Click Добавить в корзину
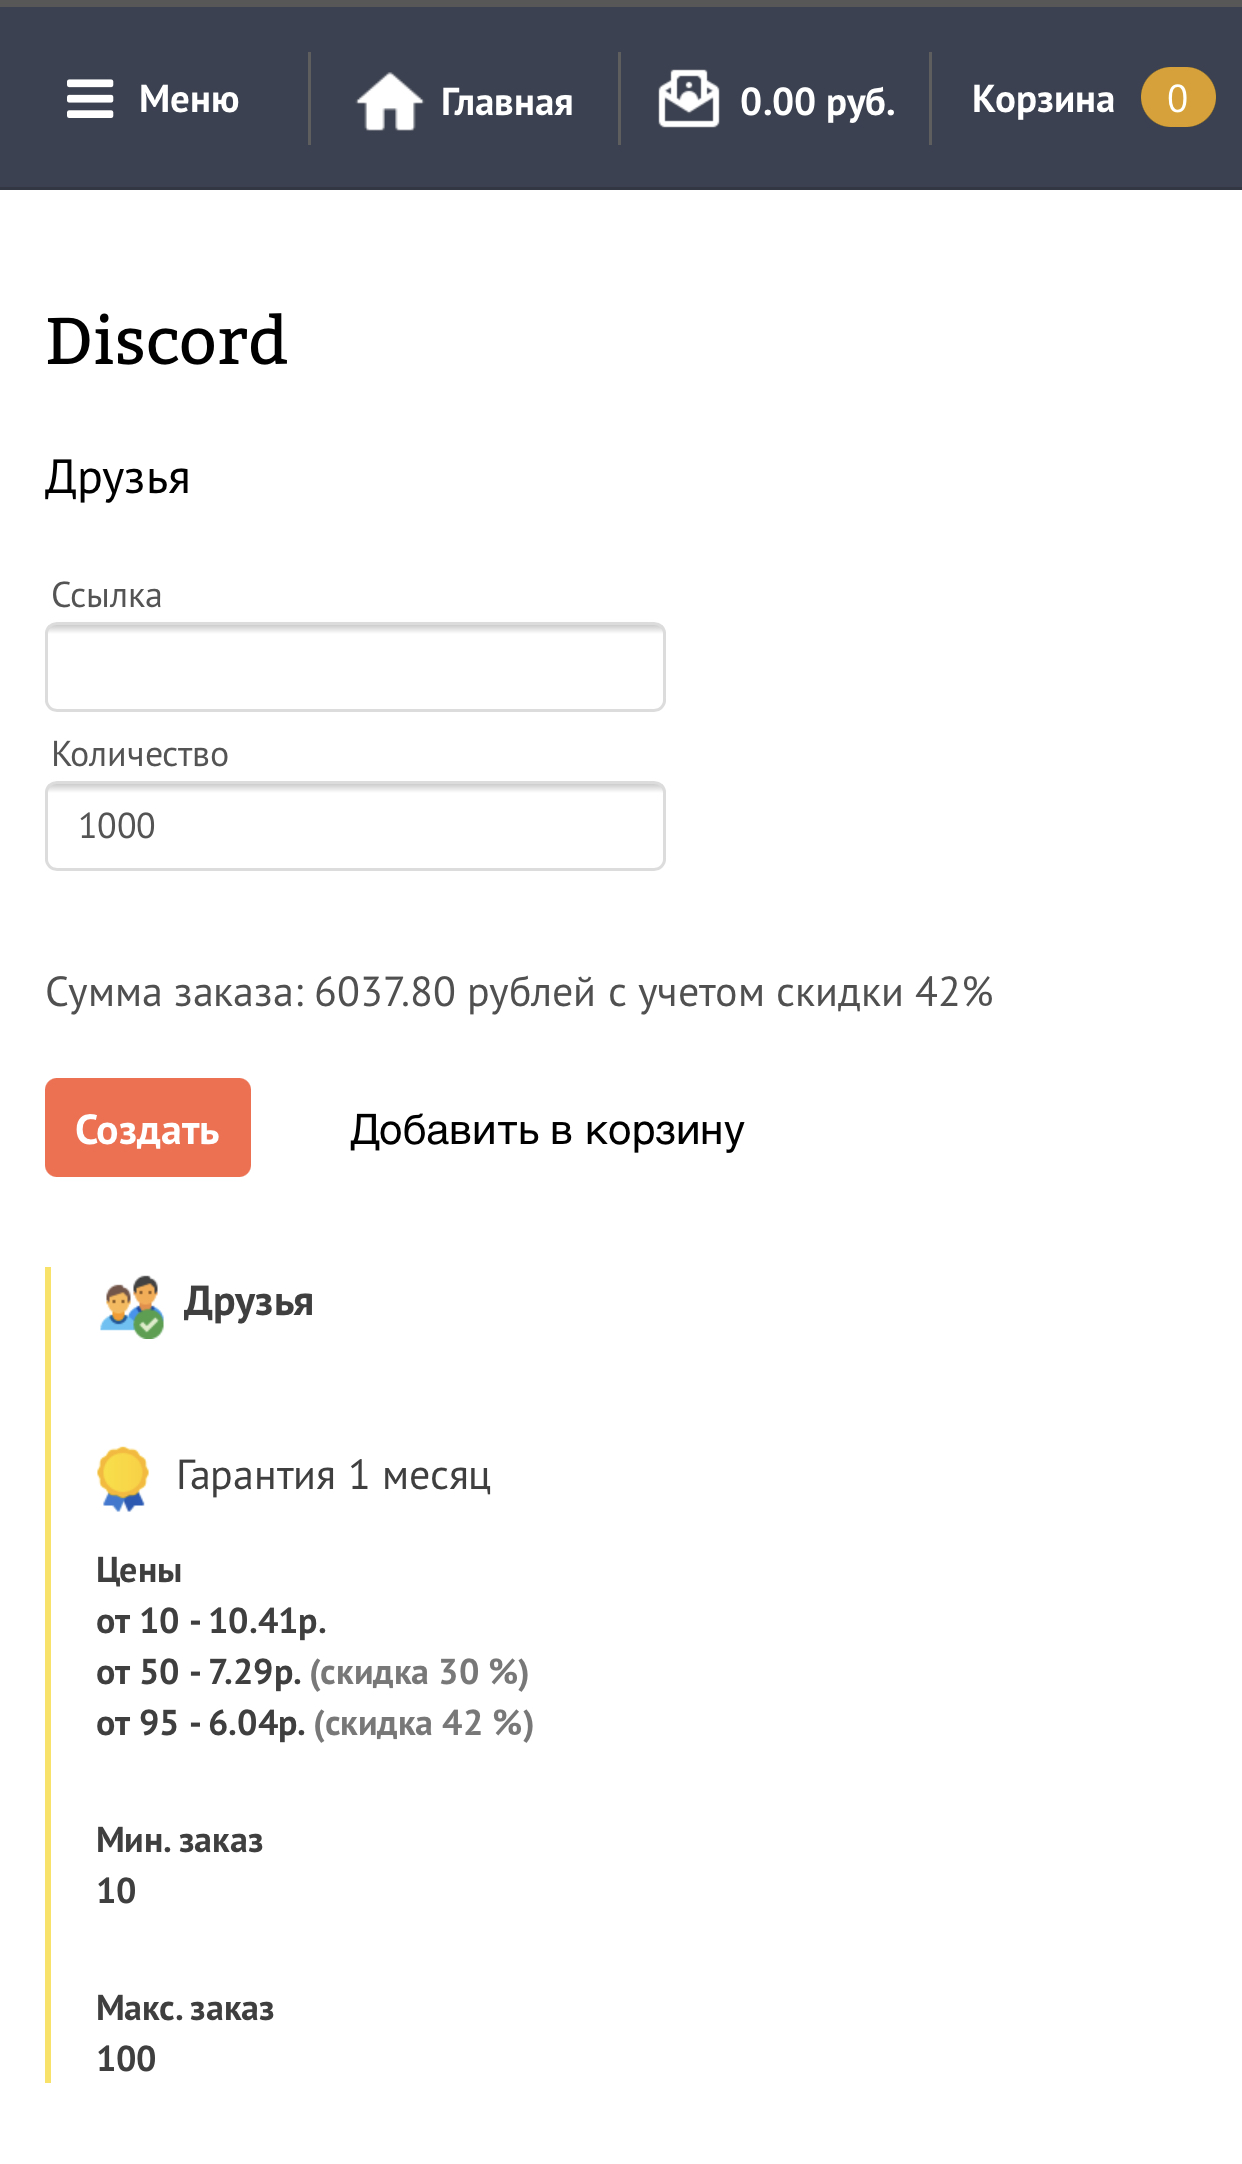The image size is (1242, 2164). point(547,1130)
